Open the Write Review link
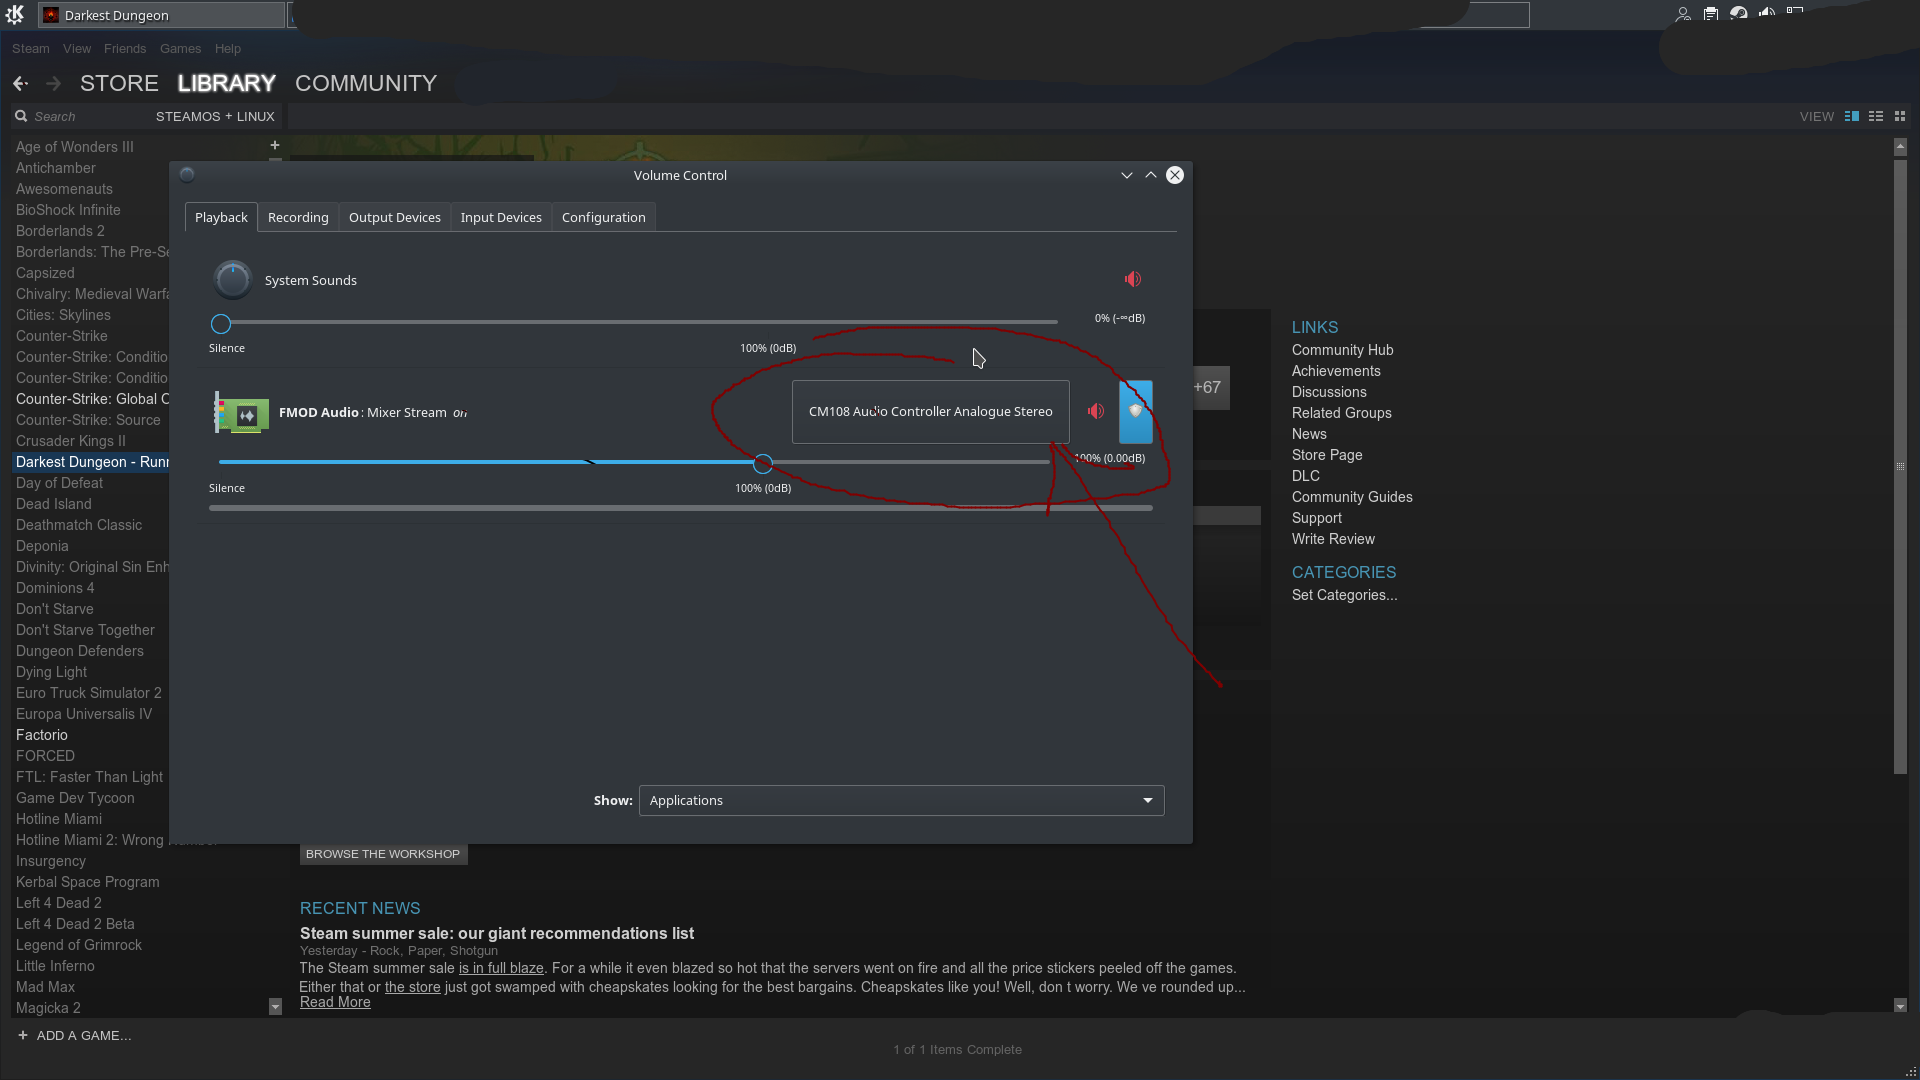This screenshot has height=1080, width=1920. coord(1333,539)
